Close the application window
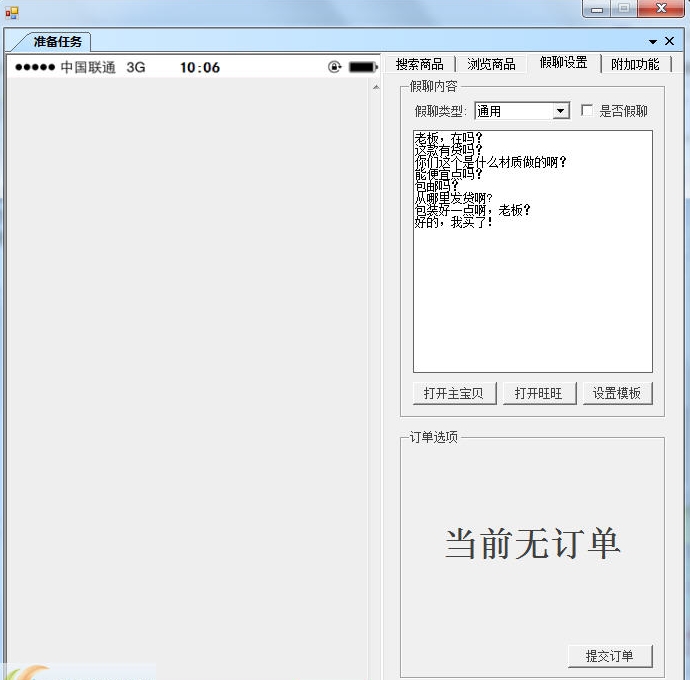This screenshot has height=680, width=690. (x=661, y=8)
